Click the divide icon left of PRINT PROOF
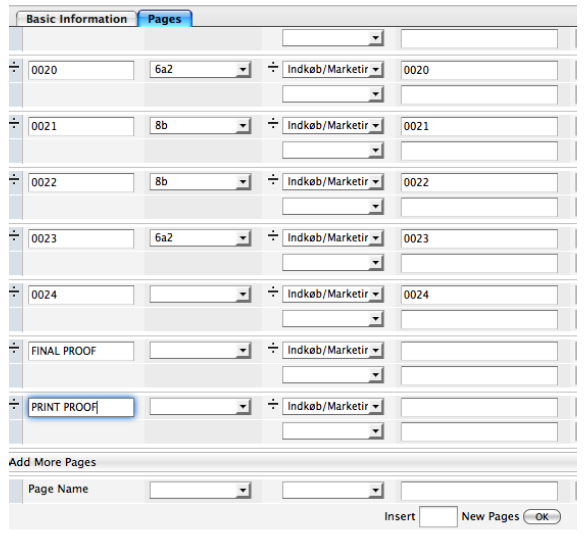Image resolution: width=588 pixels, height=535 pixels. pyautogui.click(x=14, y=405)
